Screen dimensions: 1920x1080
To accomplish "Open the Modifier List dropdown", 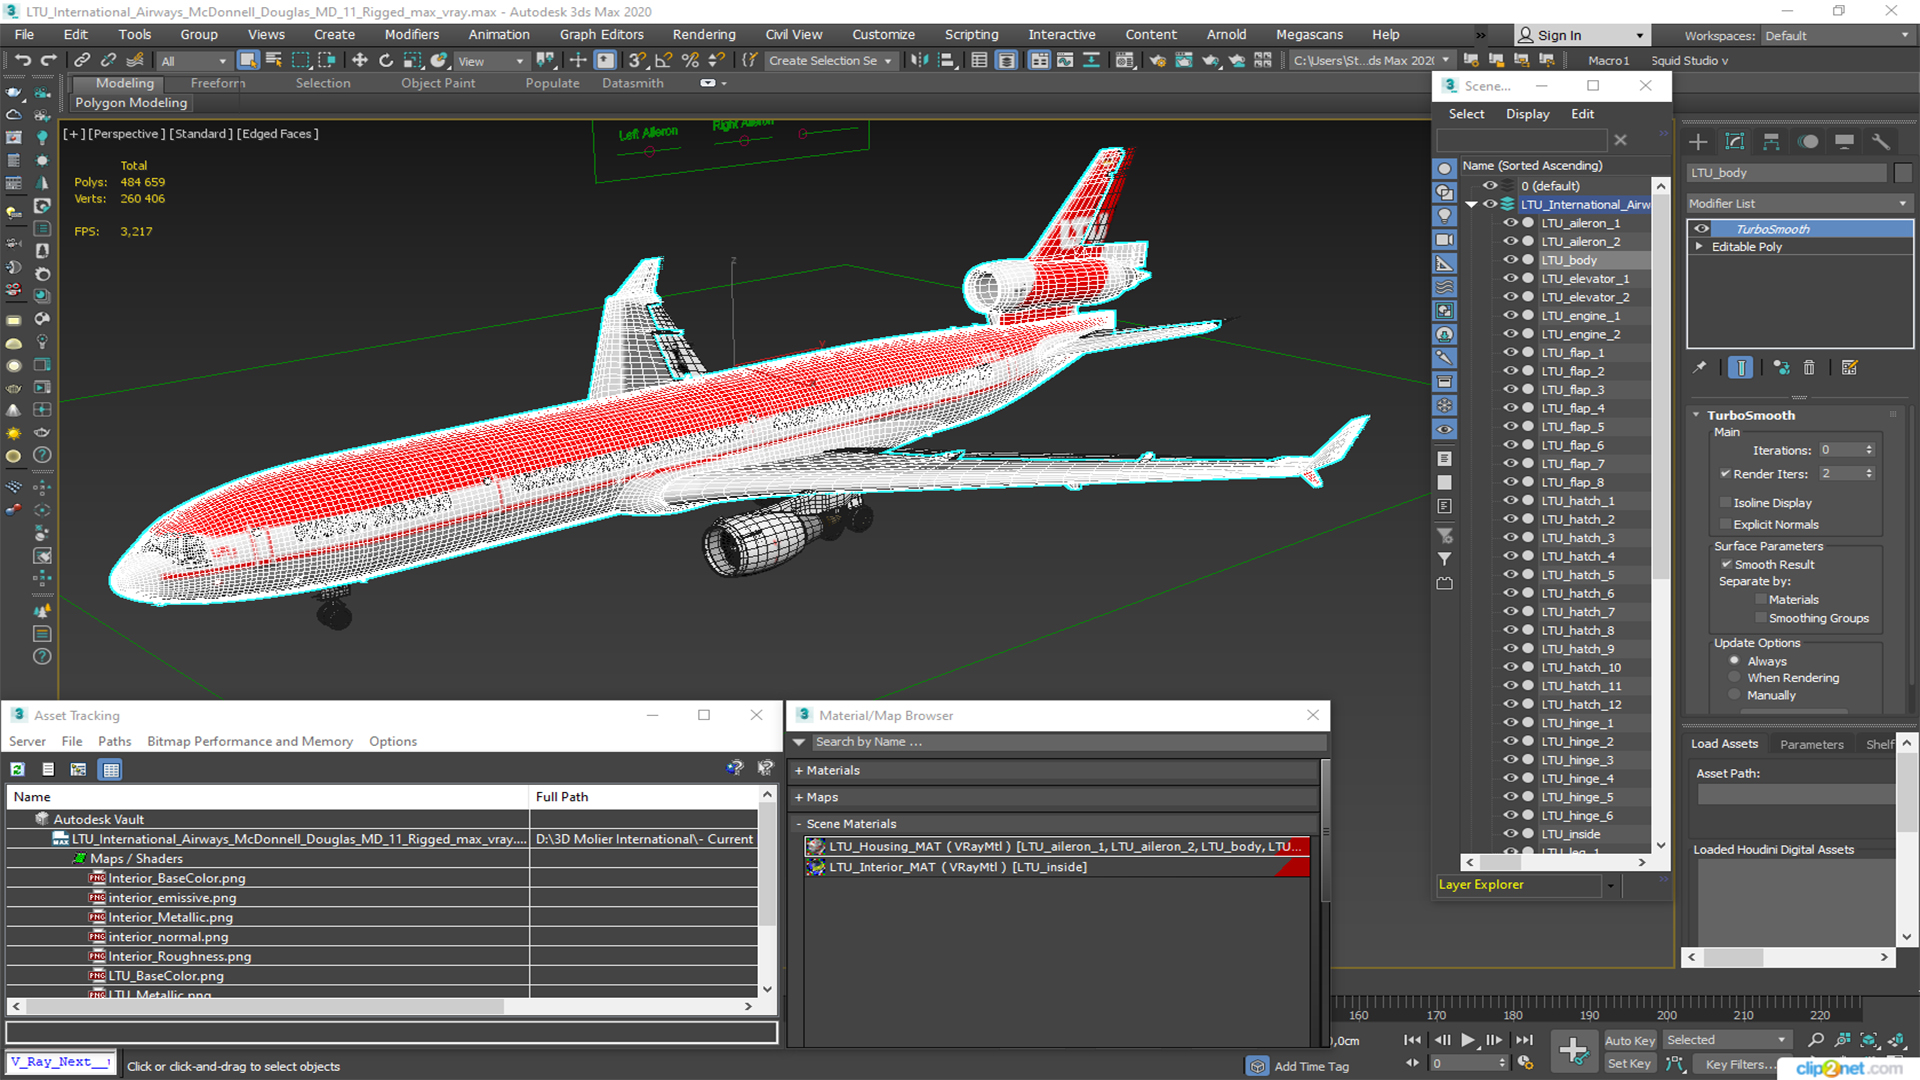I will (1799, 203).
